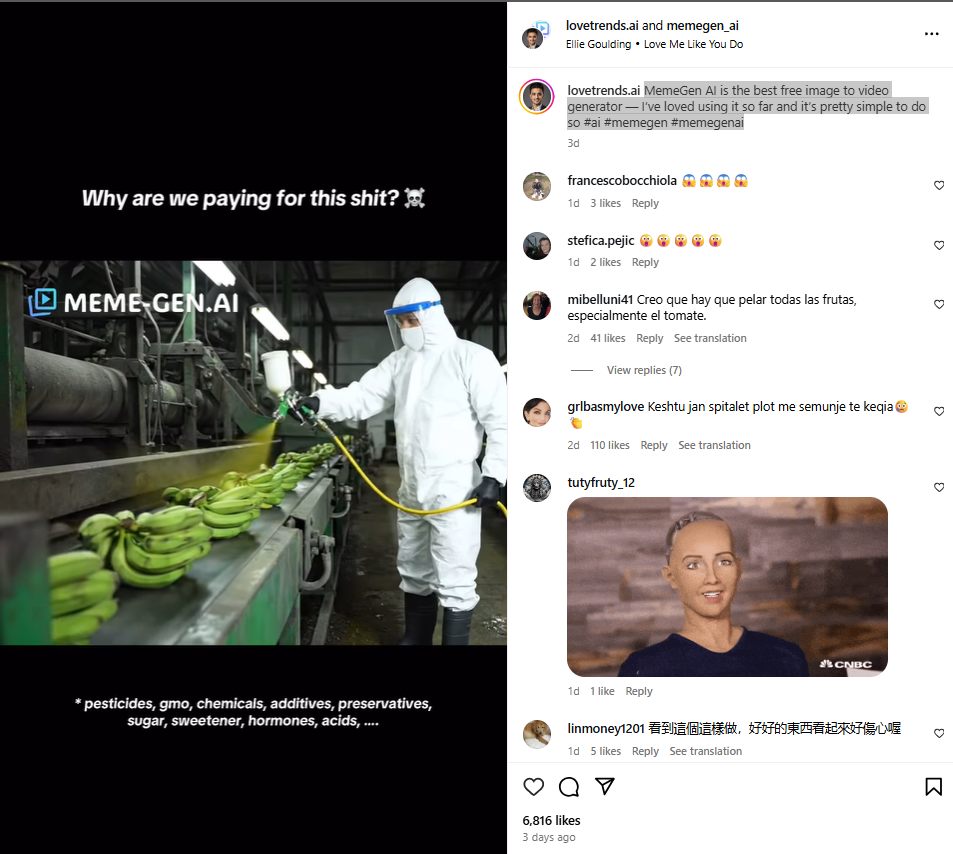953x854 pixels.
Task: Save post with the bookmark icon
Action: click(x=934, y=787)
